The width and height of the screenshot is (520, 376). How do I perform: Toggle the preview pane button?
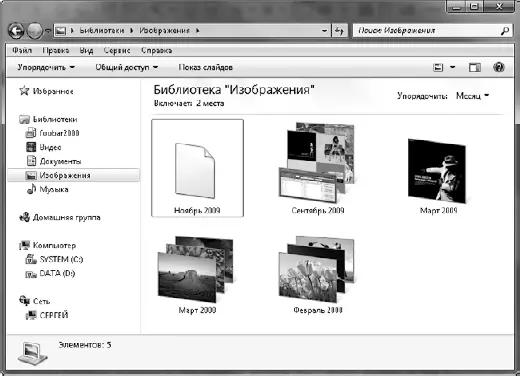pyautogui.click(x=475, y=67)
